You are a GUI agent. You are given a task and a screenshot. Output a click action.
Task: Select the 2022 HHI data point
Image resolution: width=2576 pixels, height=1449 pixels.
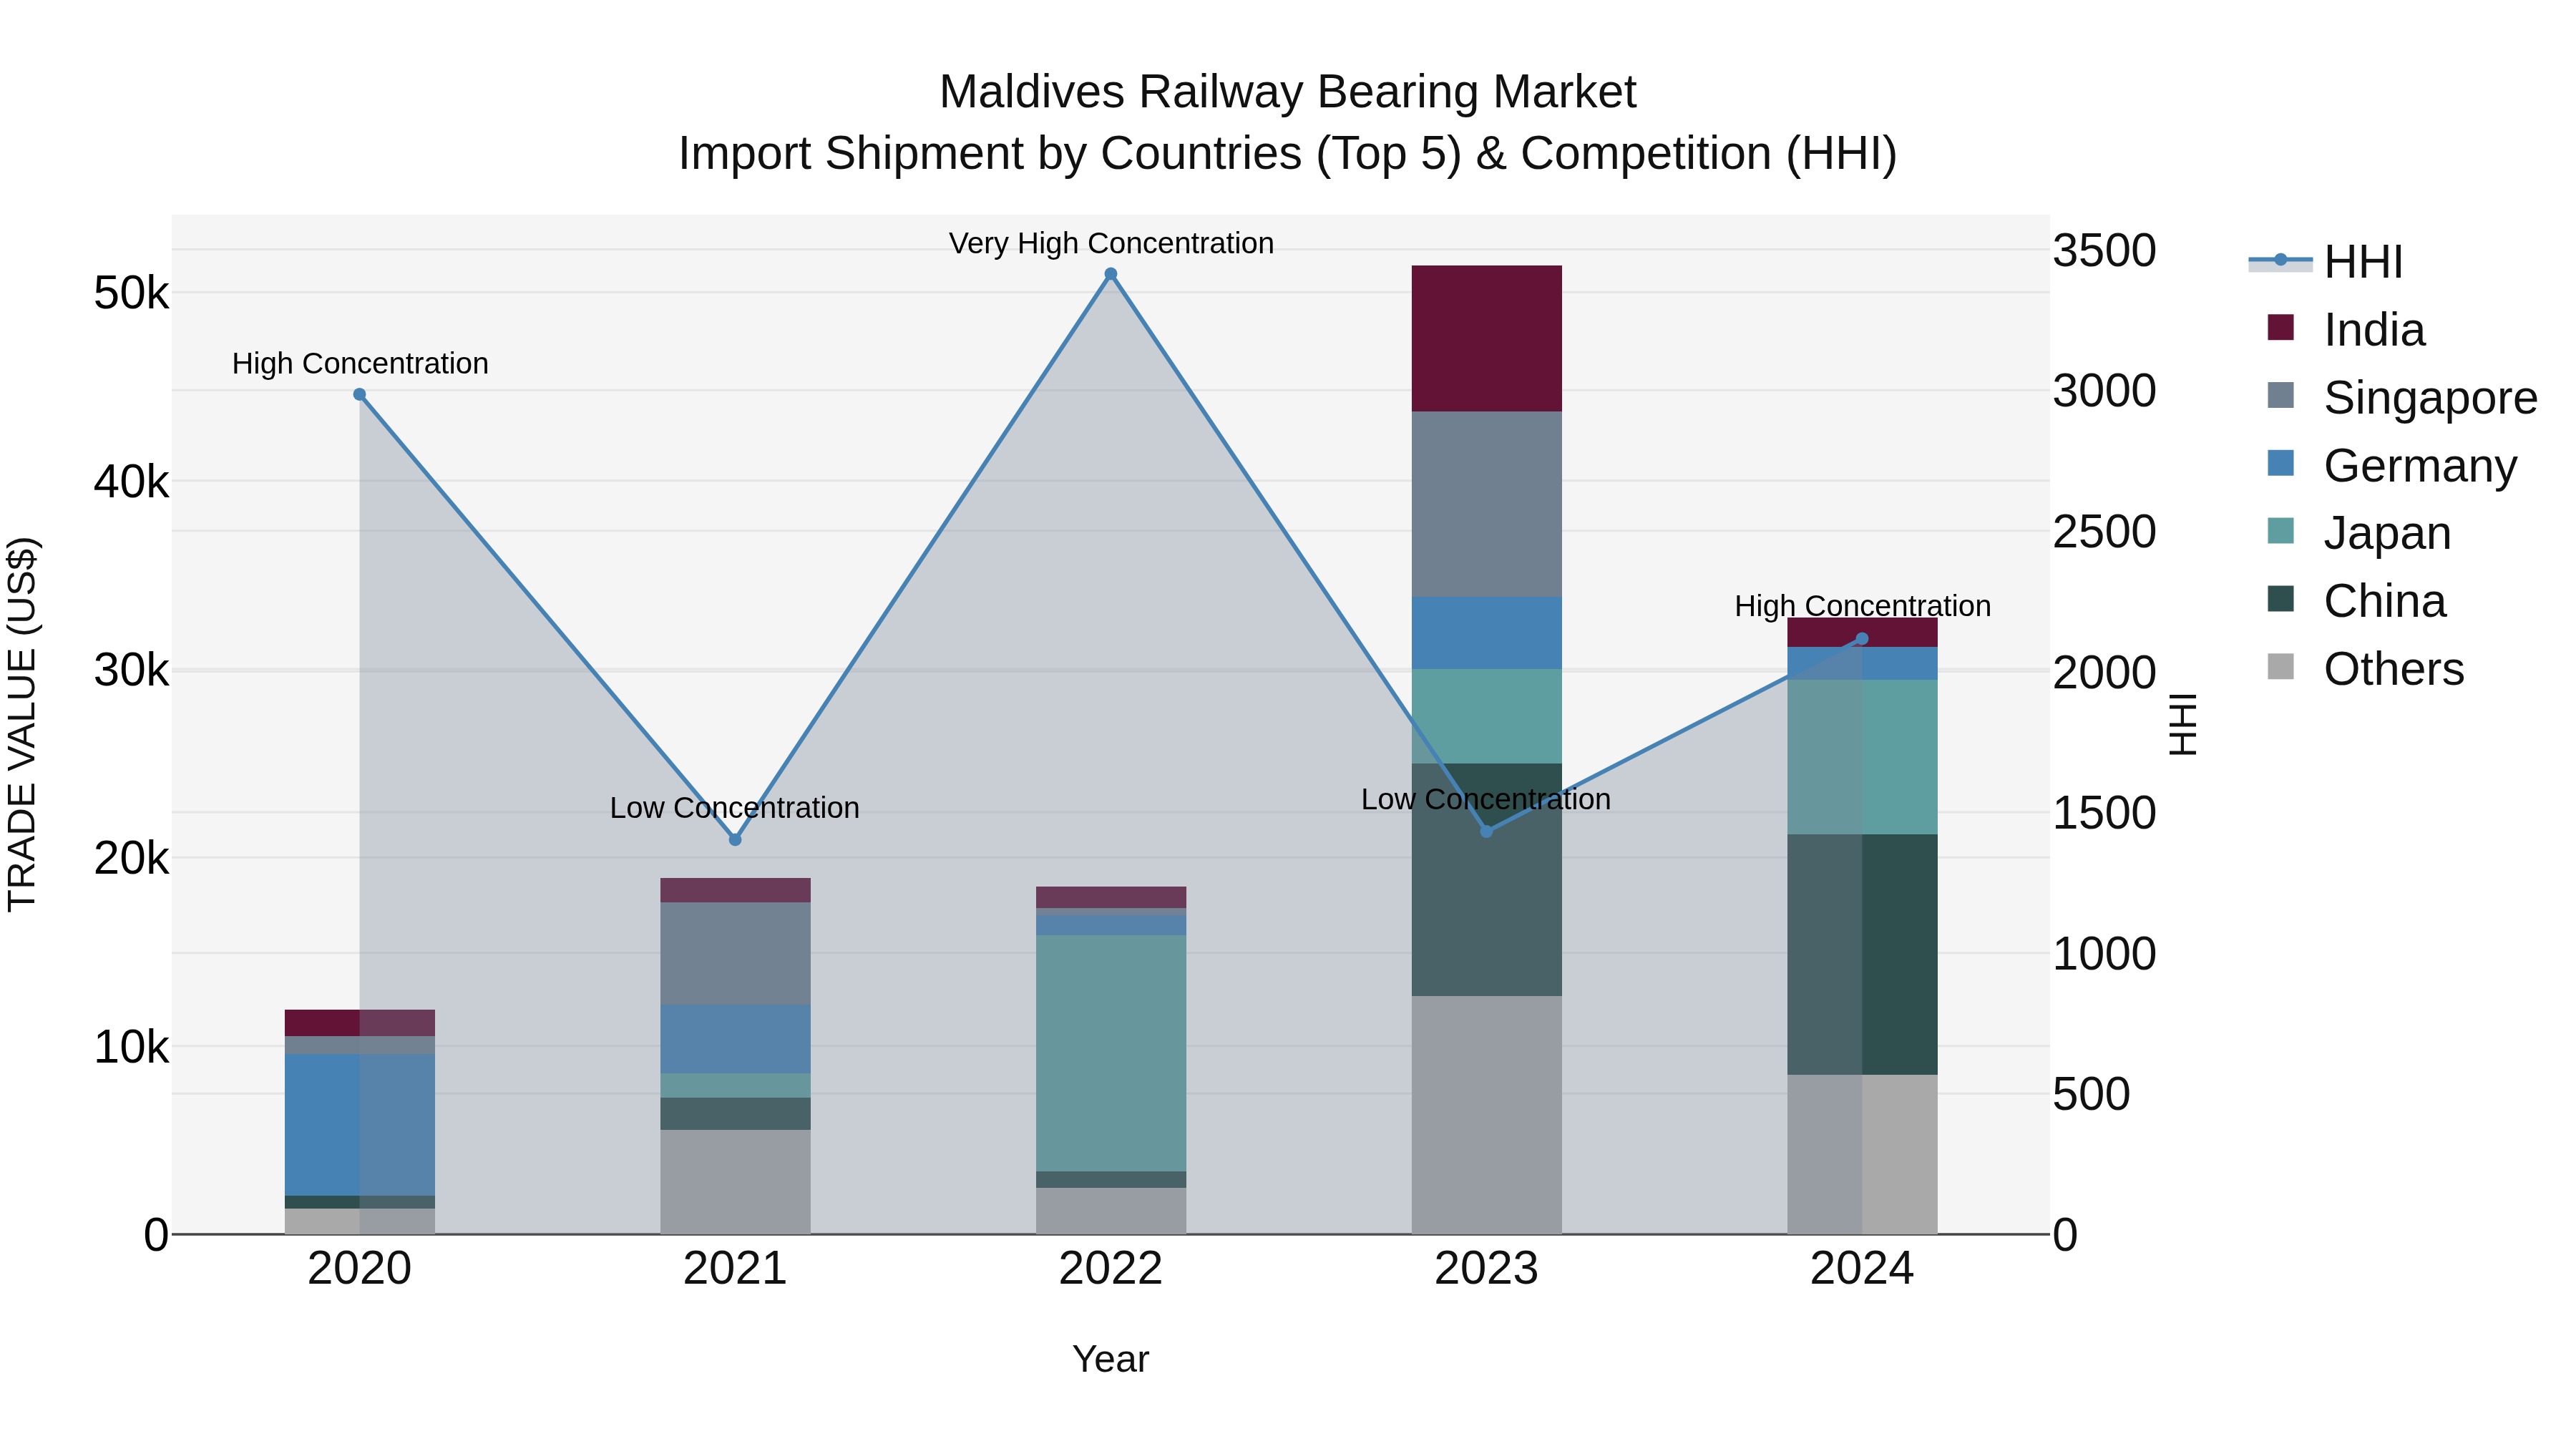[1111, 274]
